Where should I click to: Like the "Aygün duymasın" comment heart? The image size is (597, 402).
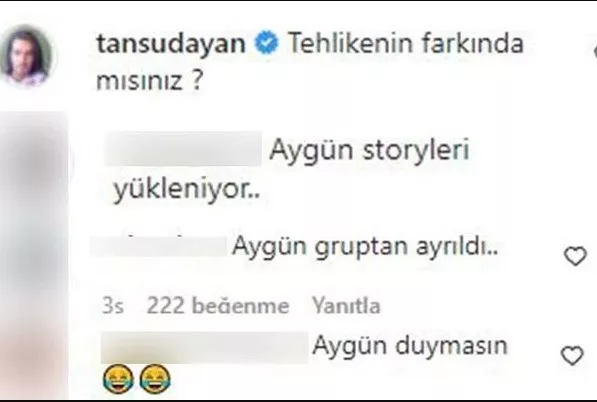point(572,356)
